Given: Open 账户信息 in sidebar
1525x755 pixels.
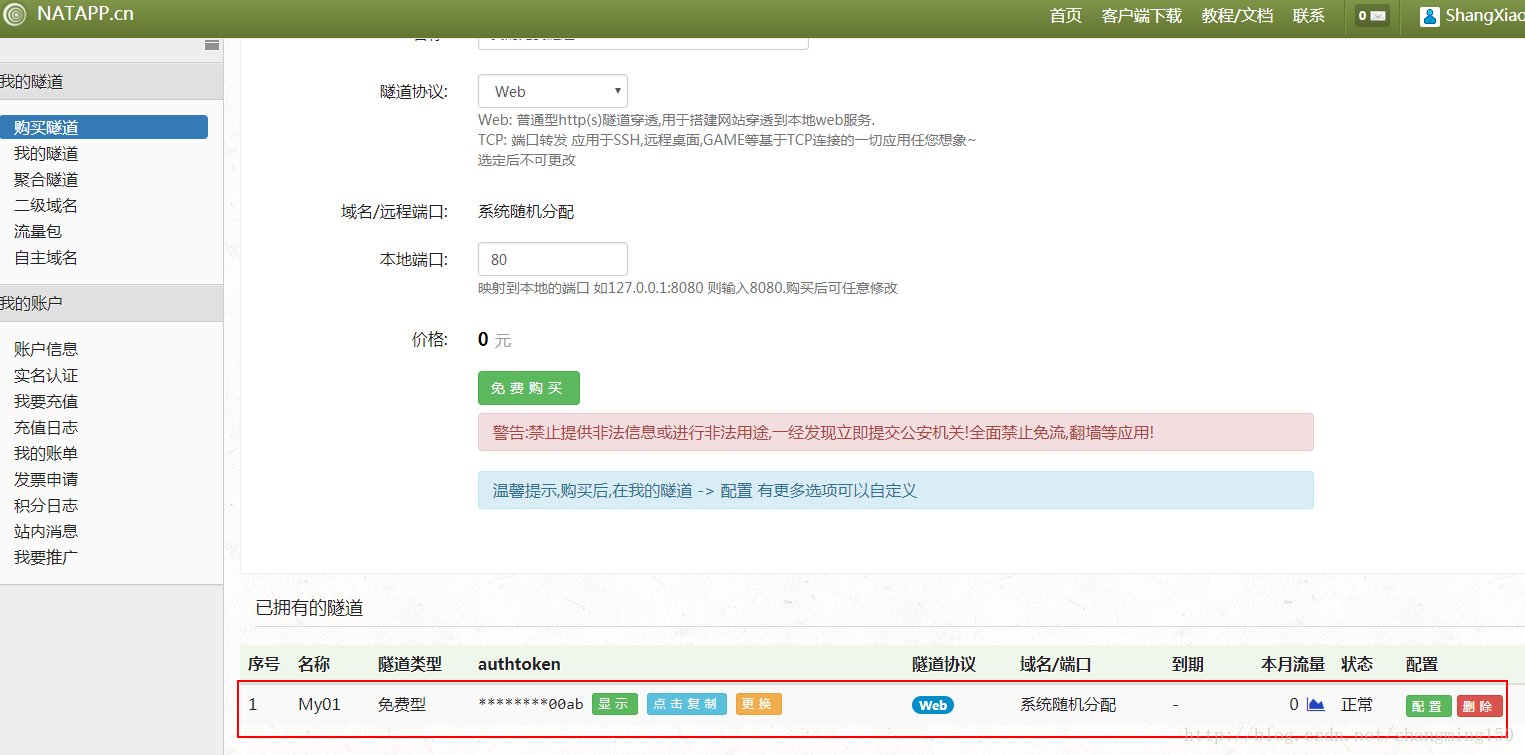Looking at the screenshot, I should [x=46, y=349].
